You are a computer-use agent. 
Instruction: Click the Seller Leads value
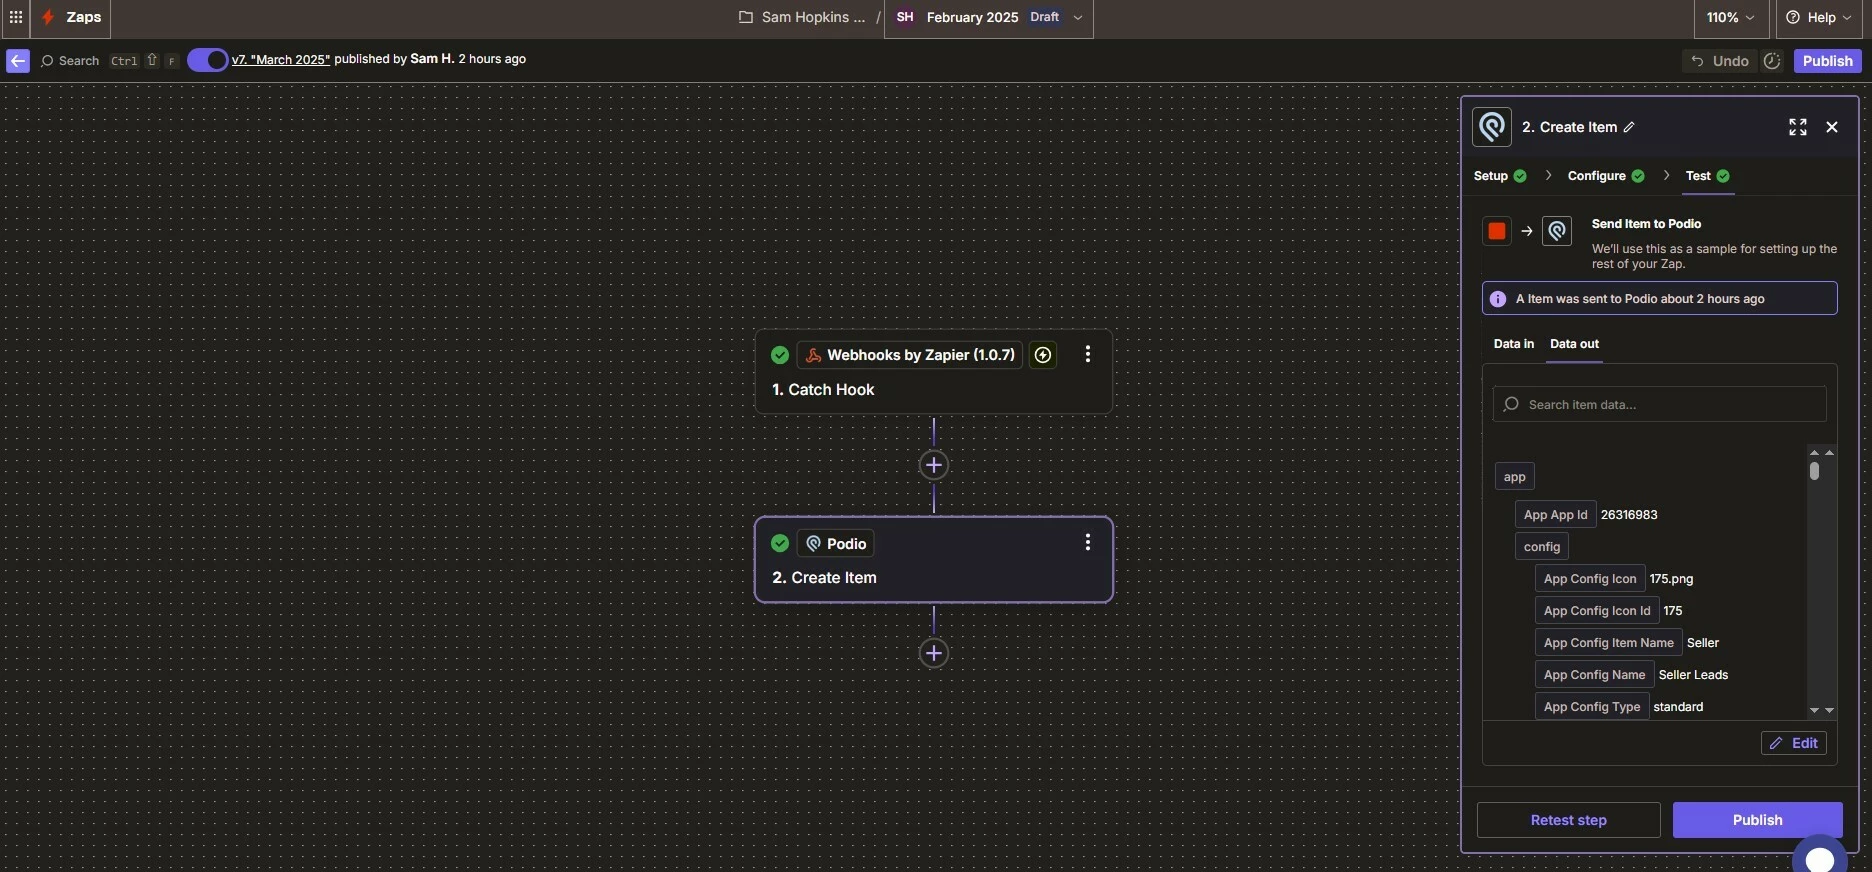(1693, 675)
